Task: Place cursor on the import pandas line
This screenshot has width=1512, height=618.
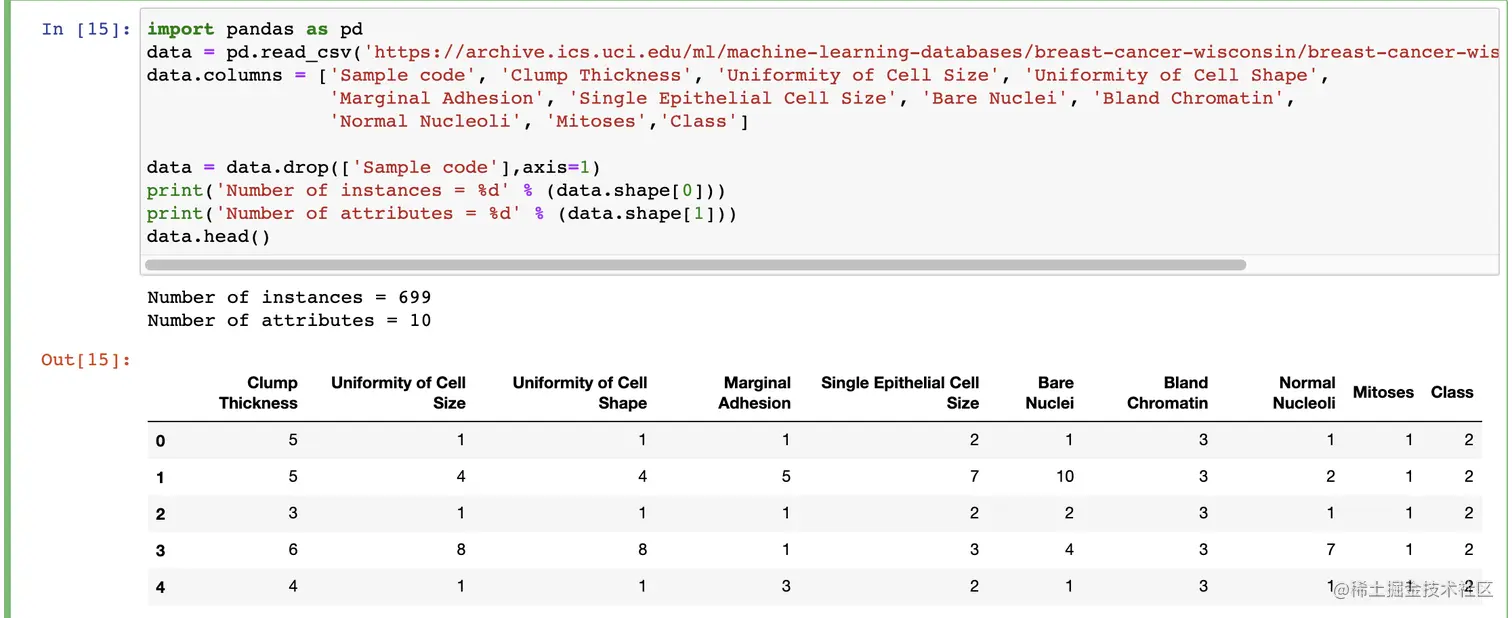Action: [254, 29]
